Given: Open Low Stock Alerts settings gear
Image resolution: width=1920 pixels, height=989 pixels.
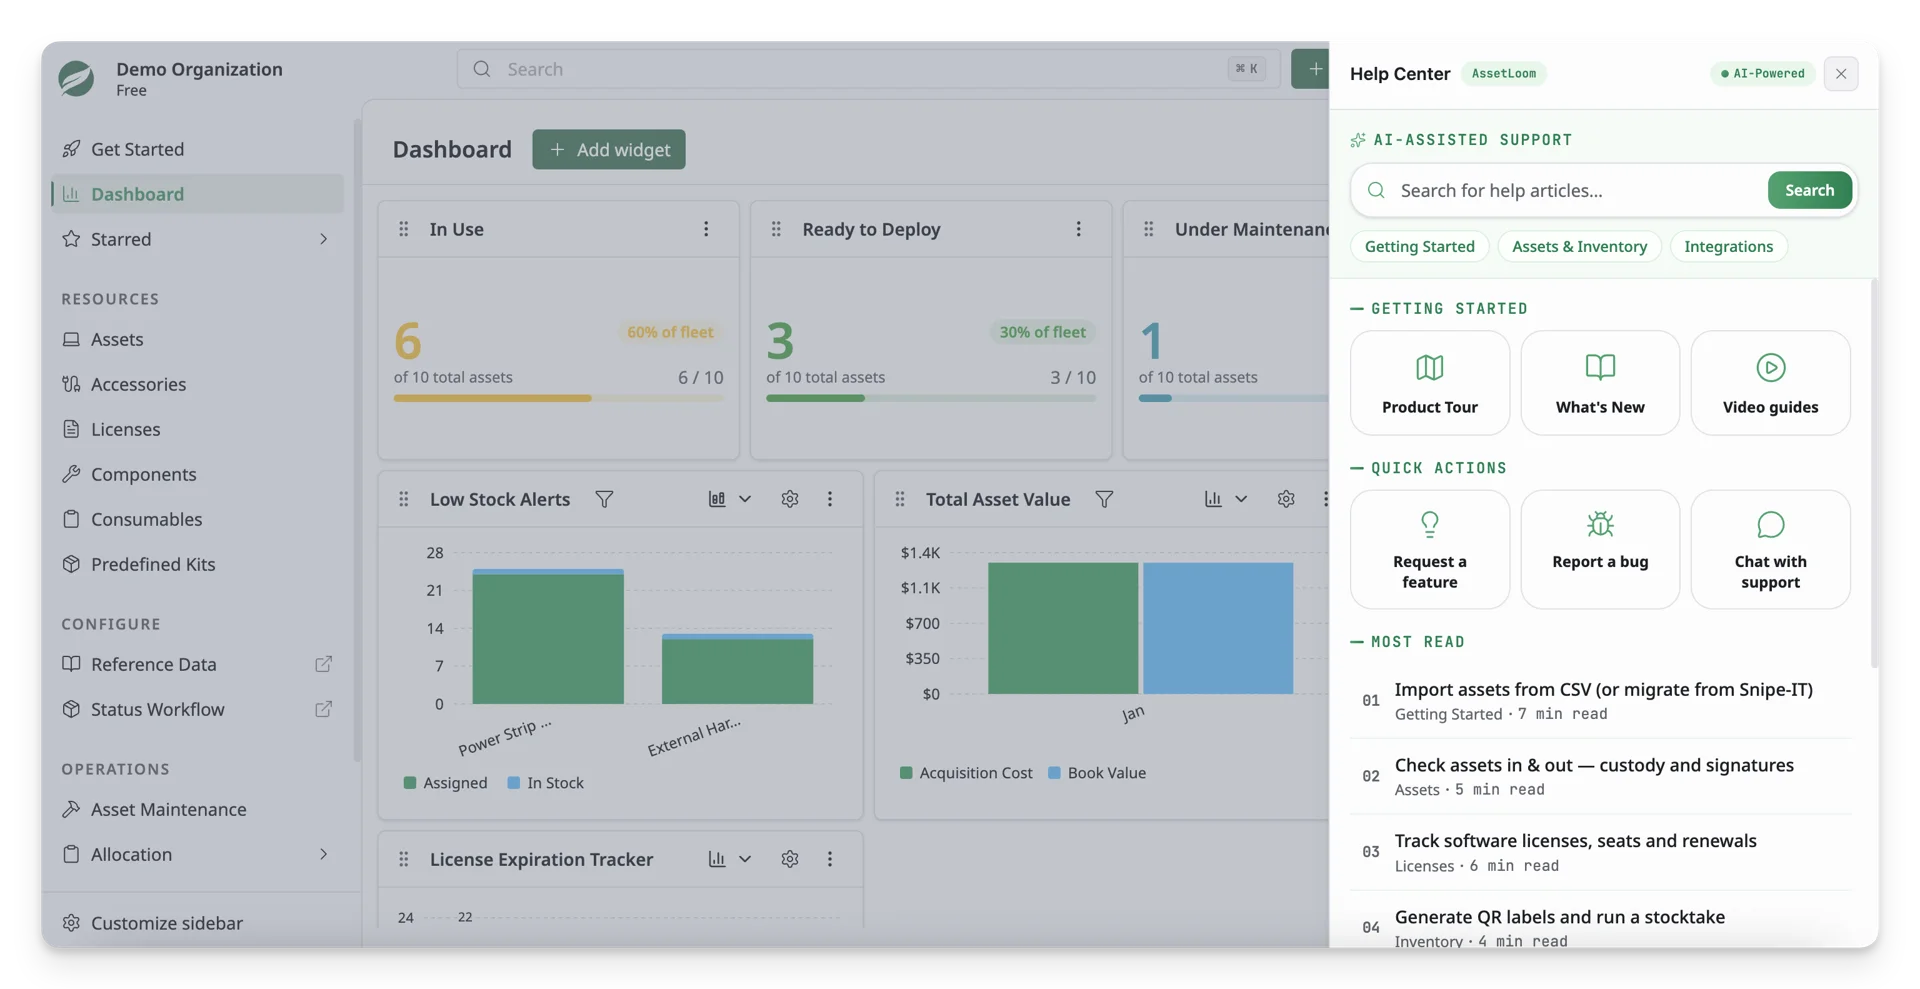Looking at the screenshot, I should (789, 499).
